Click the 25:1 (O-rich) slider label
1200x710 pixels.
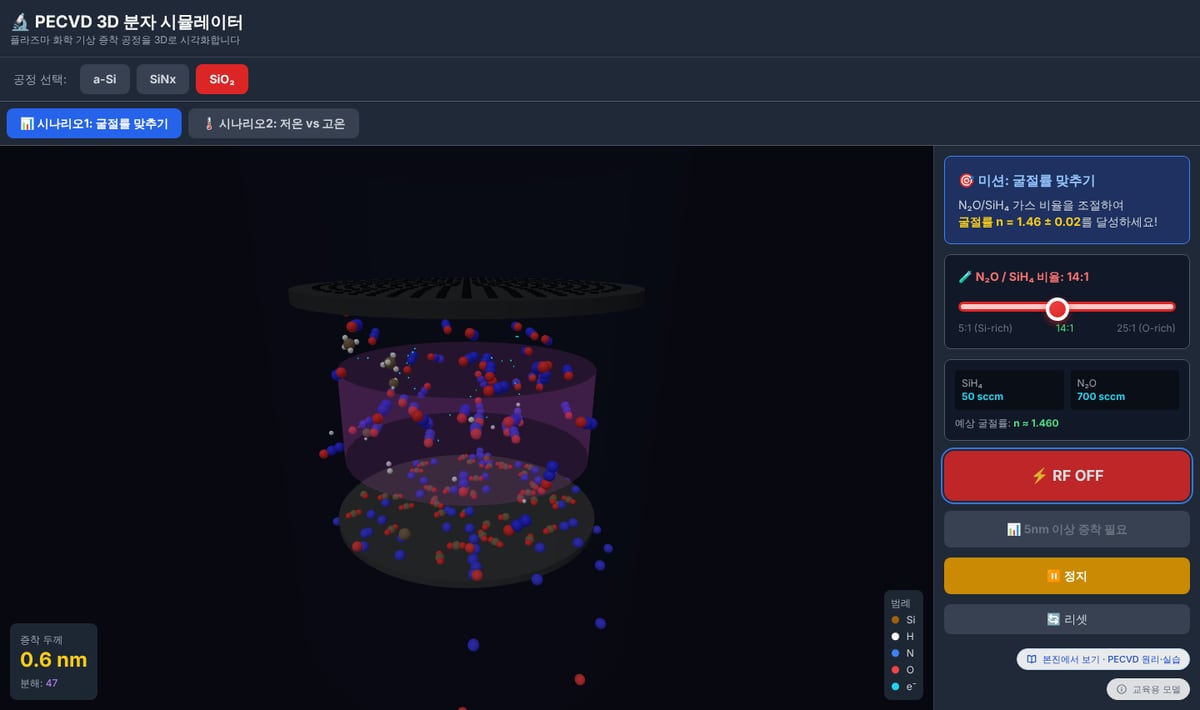(1146, 328)
